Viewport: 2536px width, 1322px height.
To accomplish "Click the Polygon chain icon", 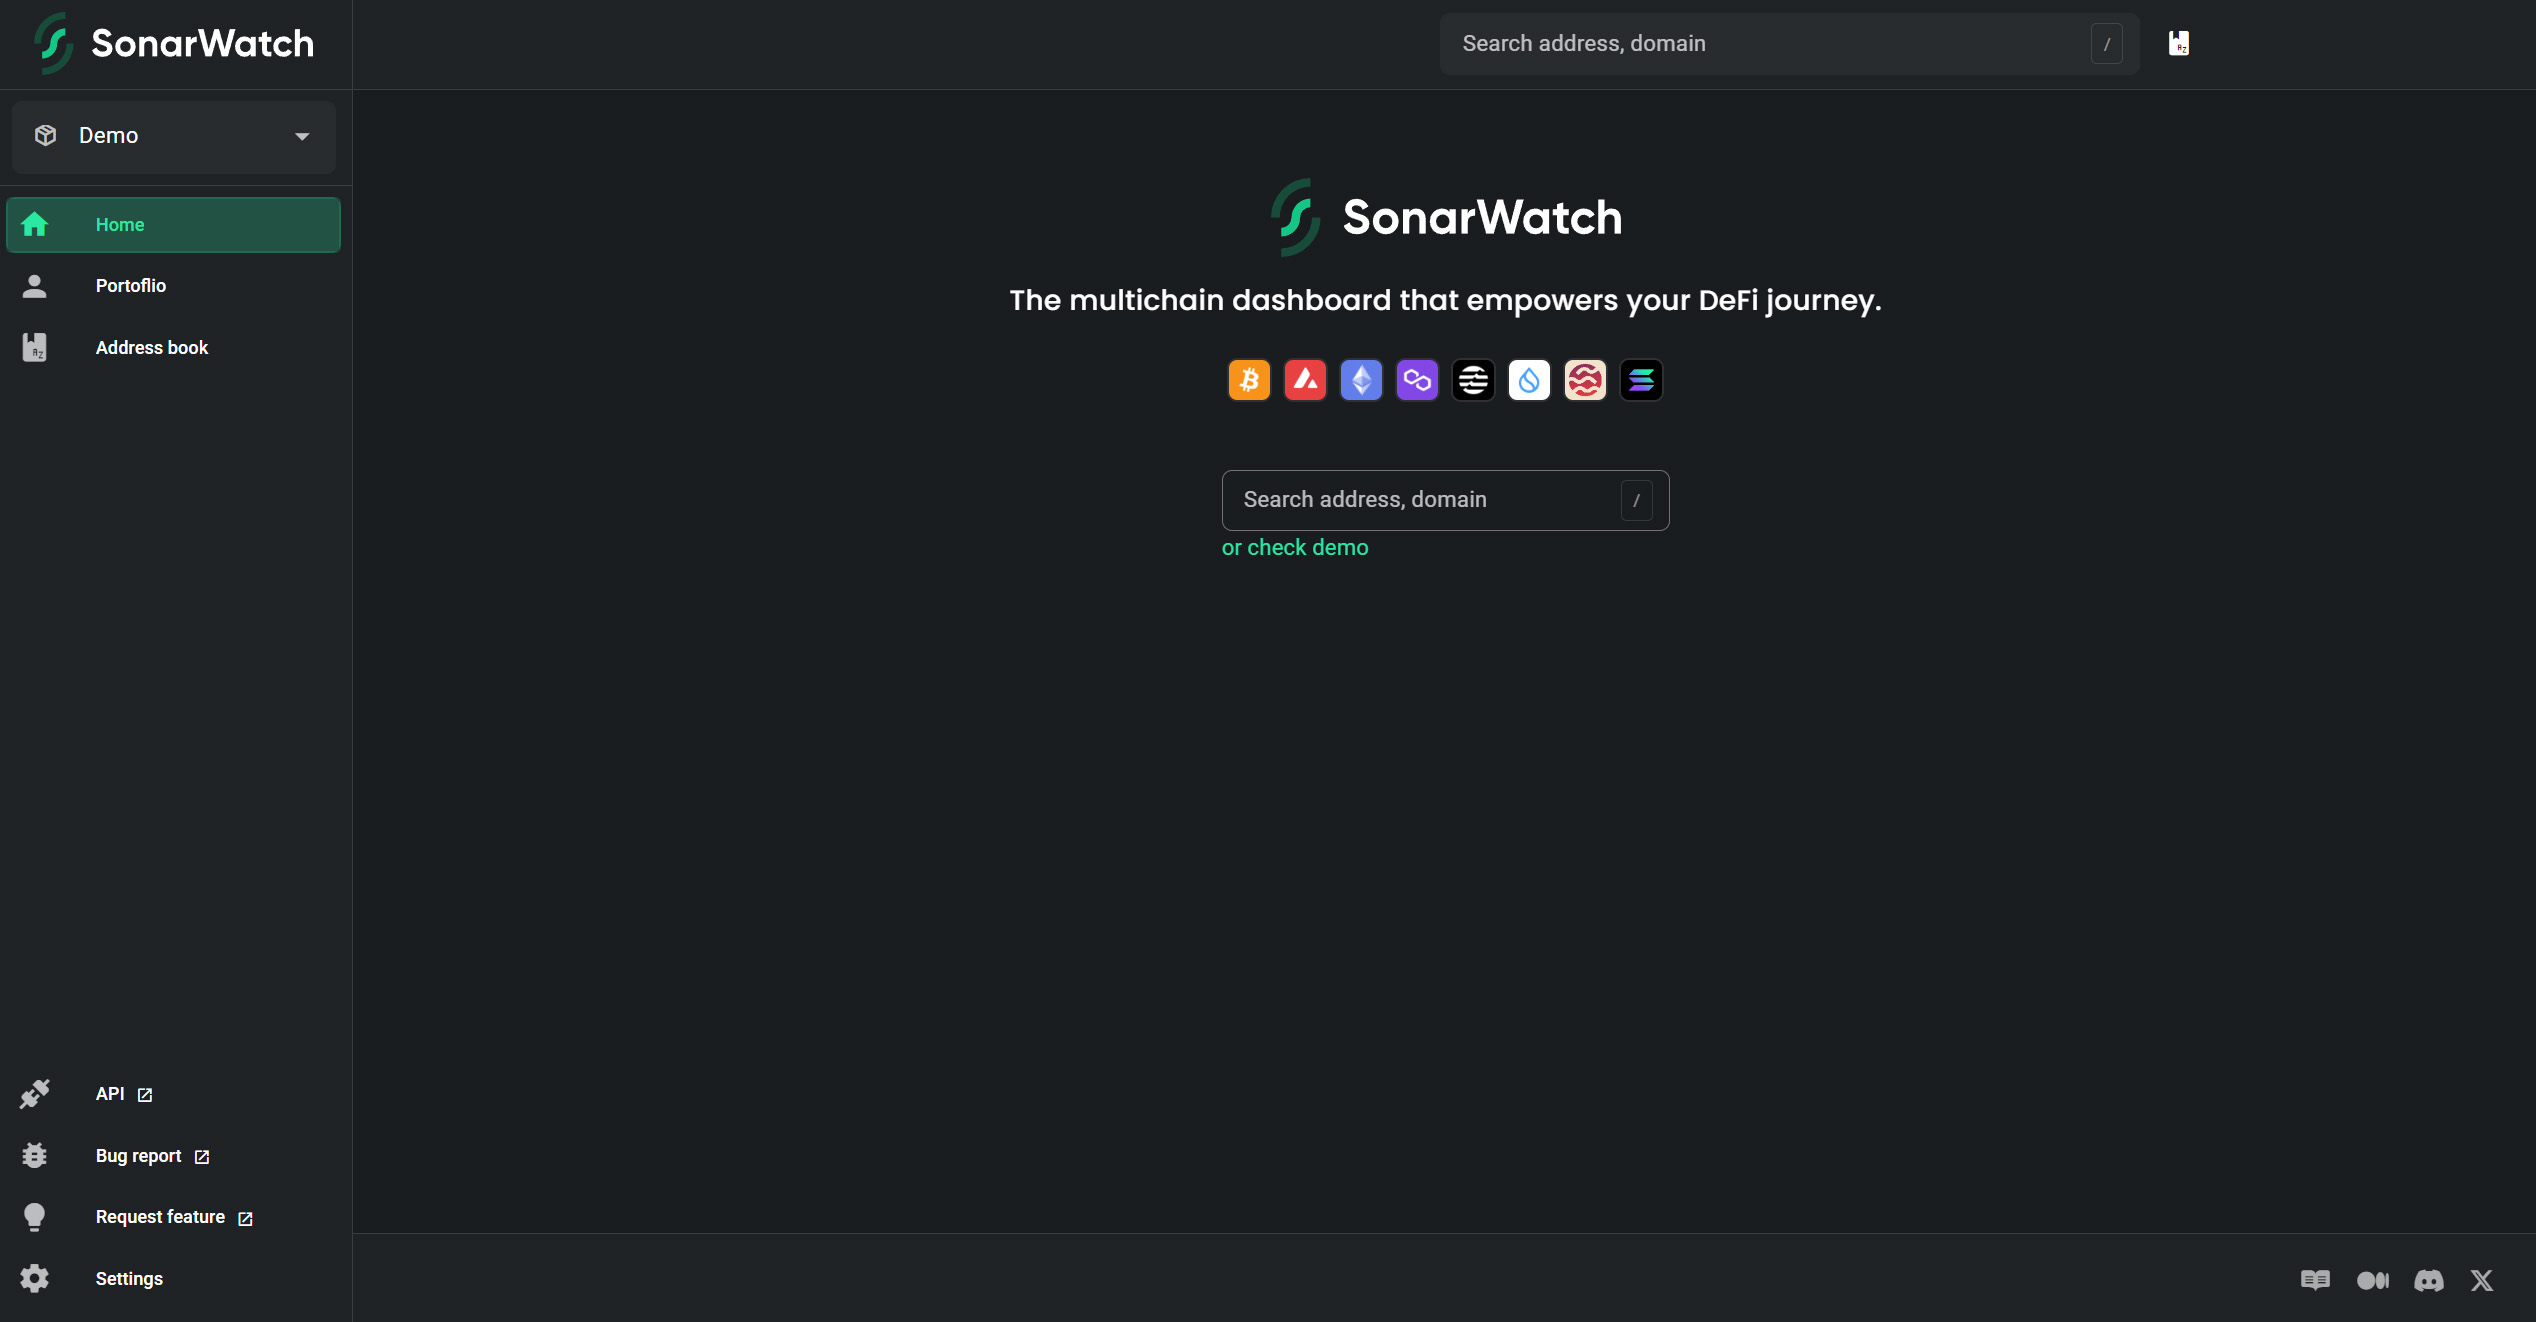I will coord(1417,380).
